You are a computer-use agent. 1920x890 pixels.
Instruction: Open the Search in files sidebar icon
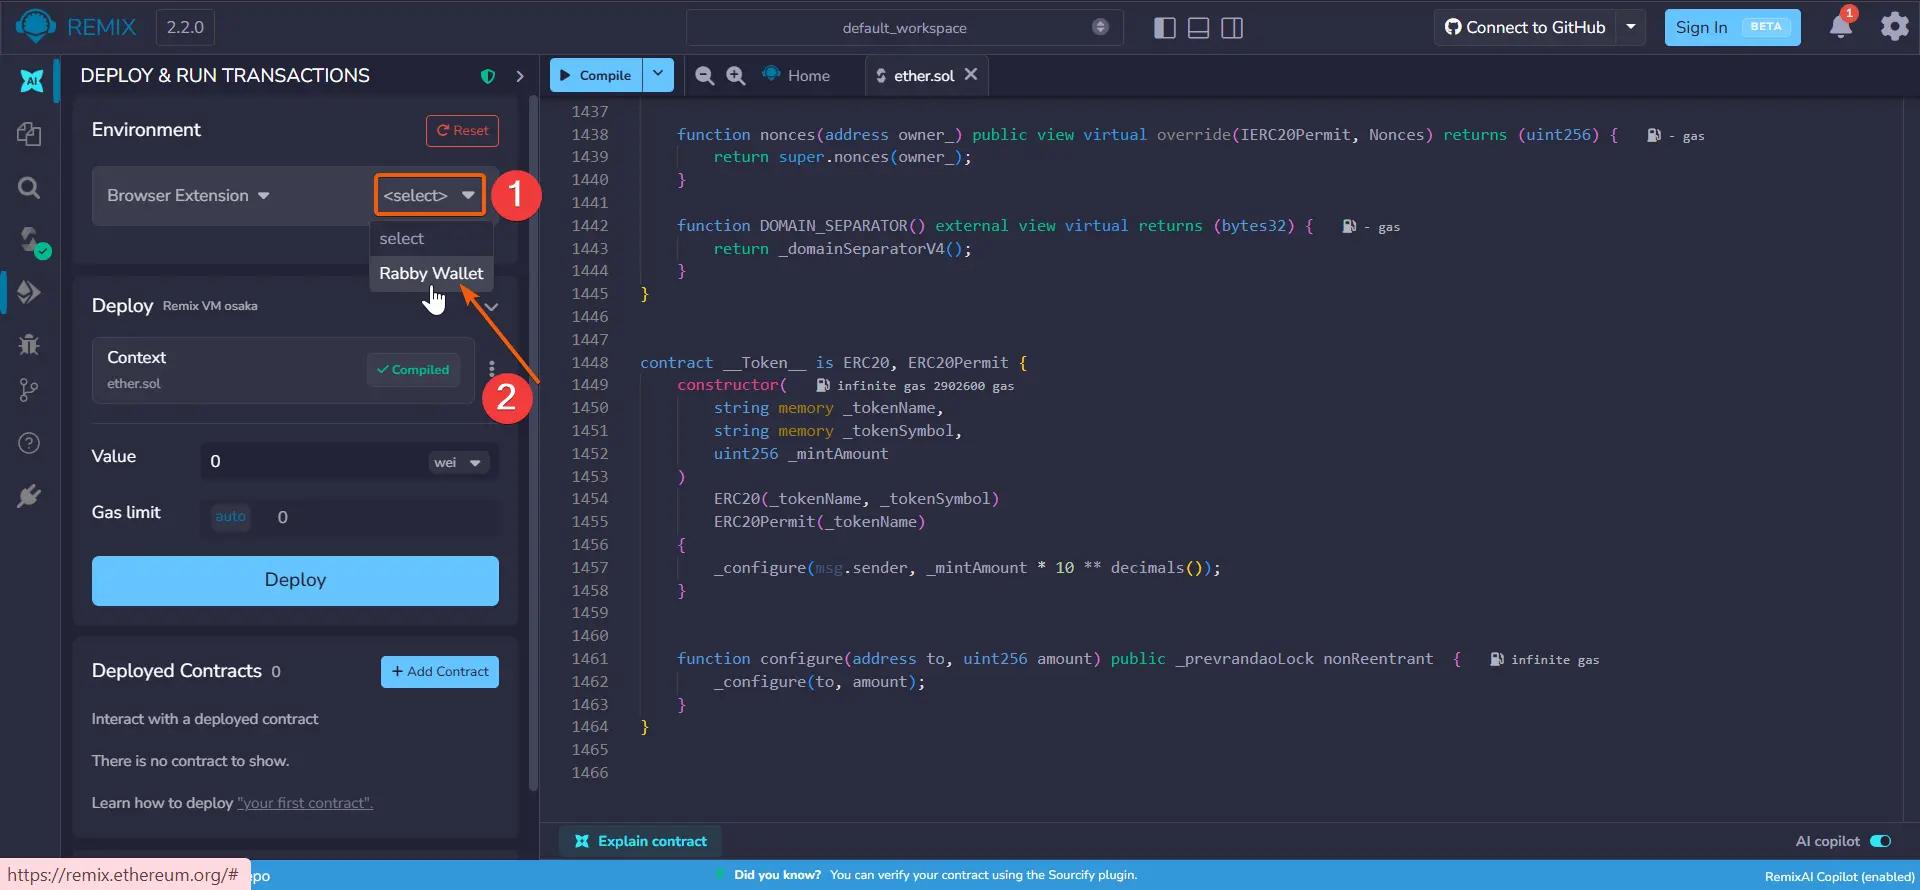pos(29,187)
